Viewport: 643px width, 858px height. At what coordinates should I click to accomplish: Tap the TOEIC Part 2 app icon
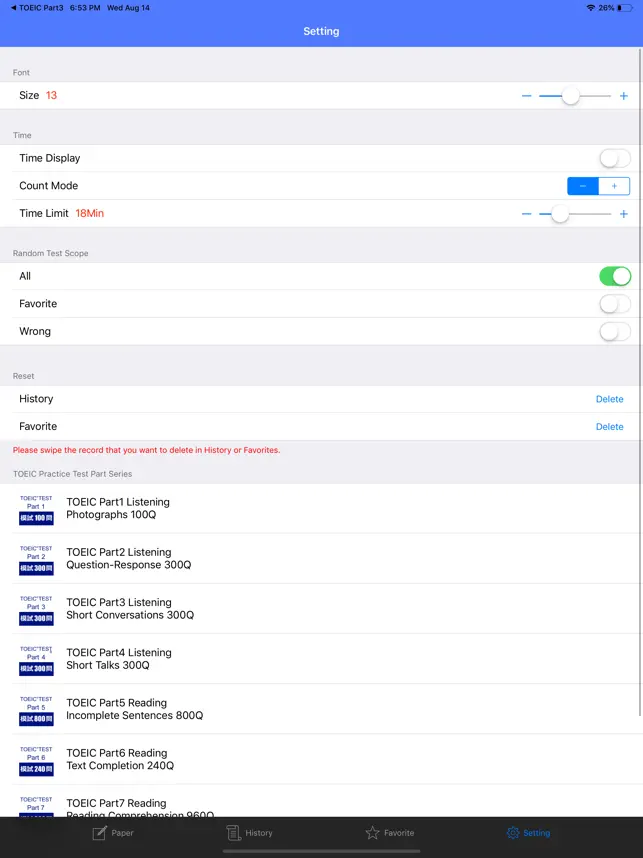pos(36,559)
